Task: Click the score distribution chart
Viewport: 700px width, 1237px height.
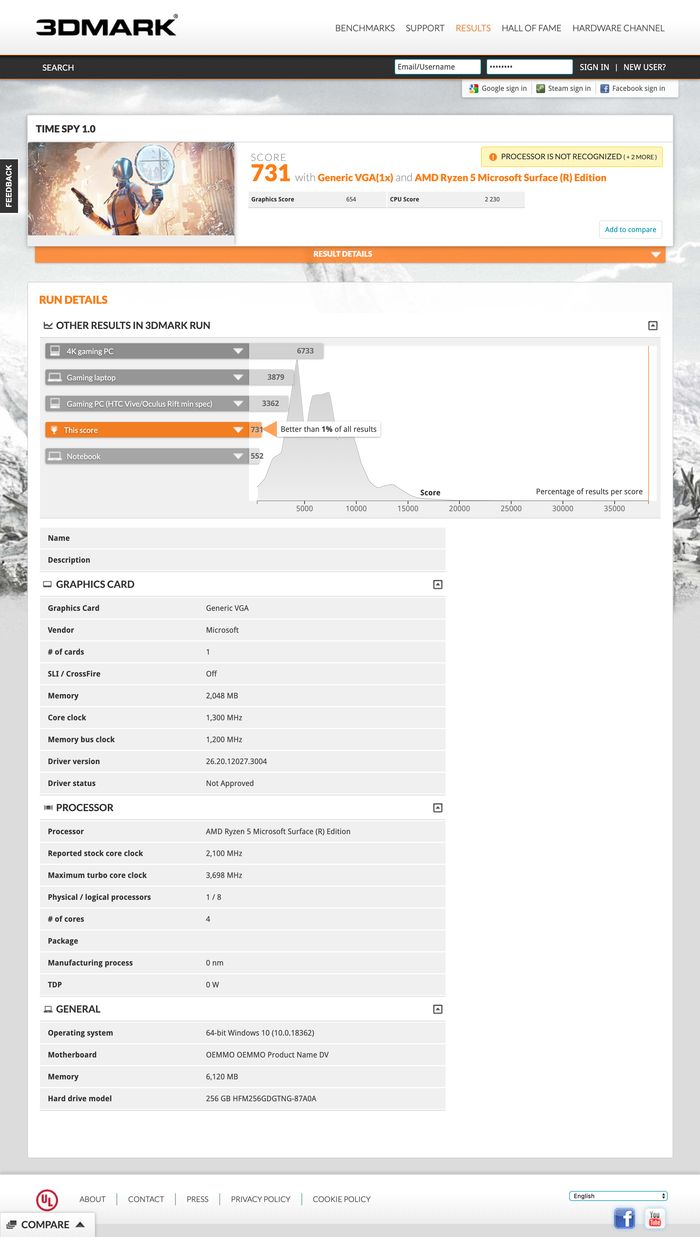Action: pos(453,423)
